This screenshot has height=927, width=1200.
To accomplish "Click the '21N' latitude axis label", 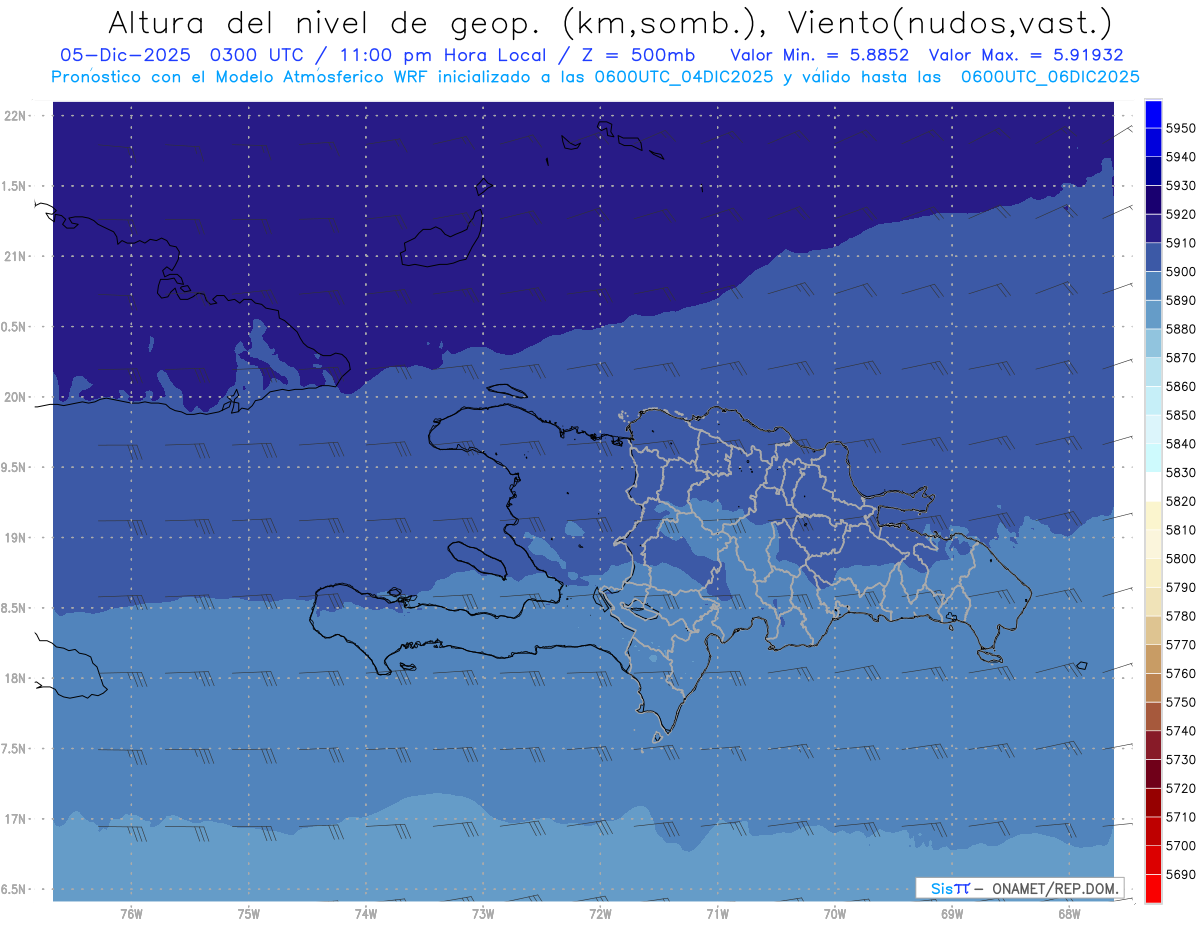I will tap(16, 256).
